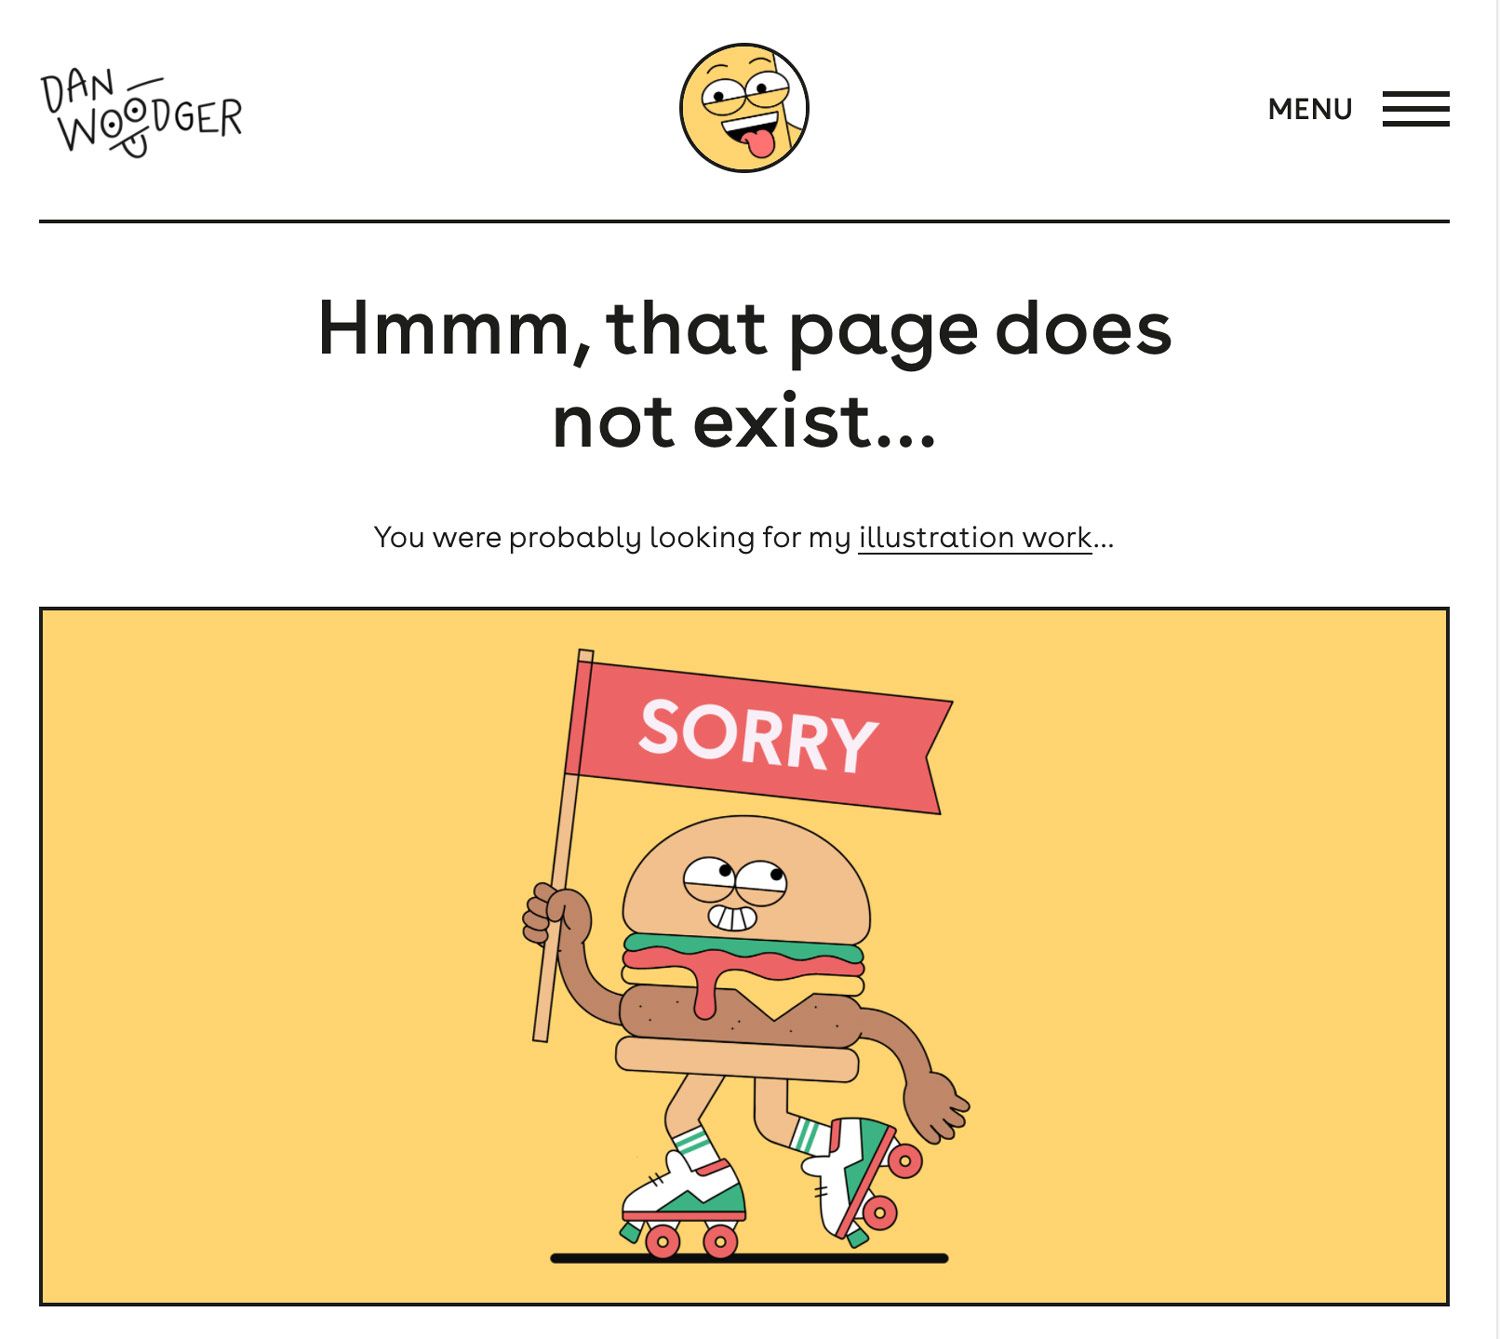Click the burger character's grinning face

point(736,892)
